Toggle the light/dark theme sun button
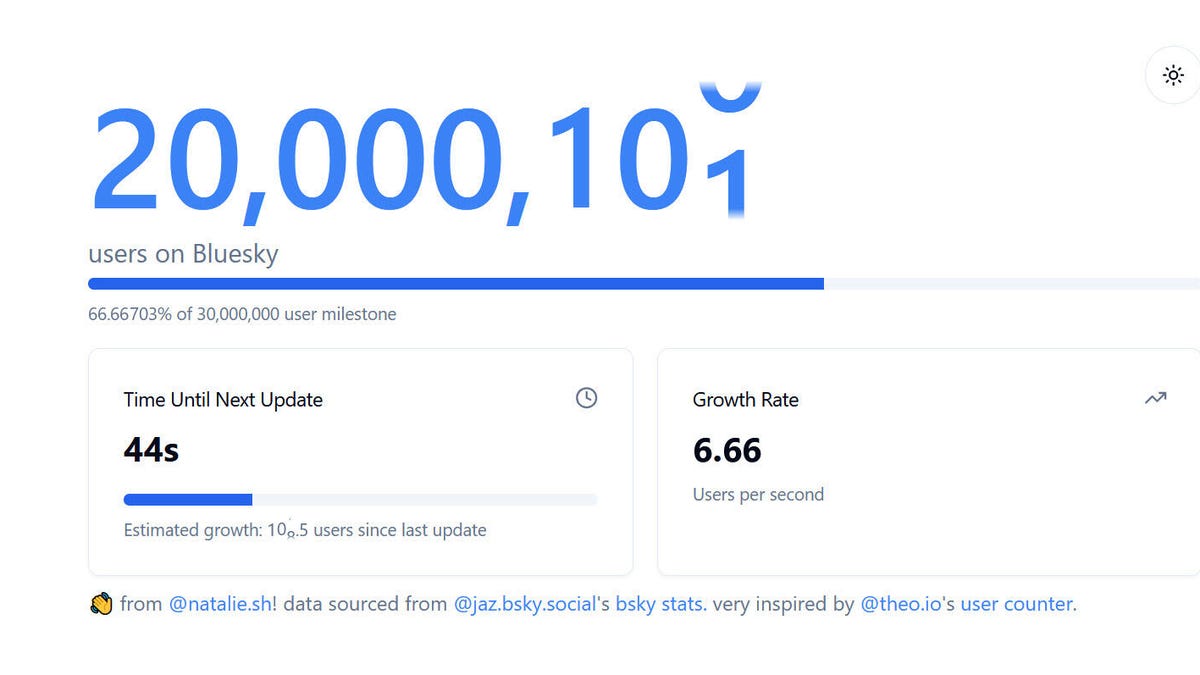This screenshot has width=1200, height=675. (x=1173, y=76)
